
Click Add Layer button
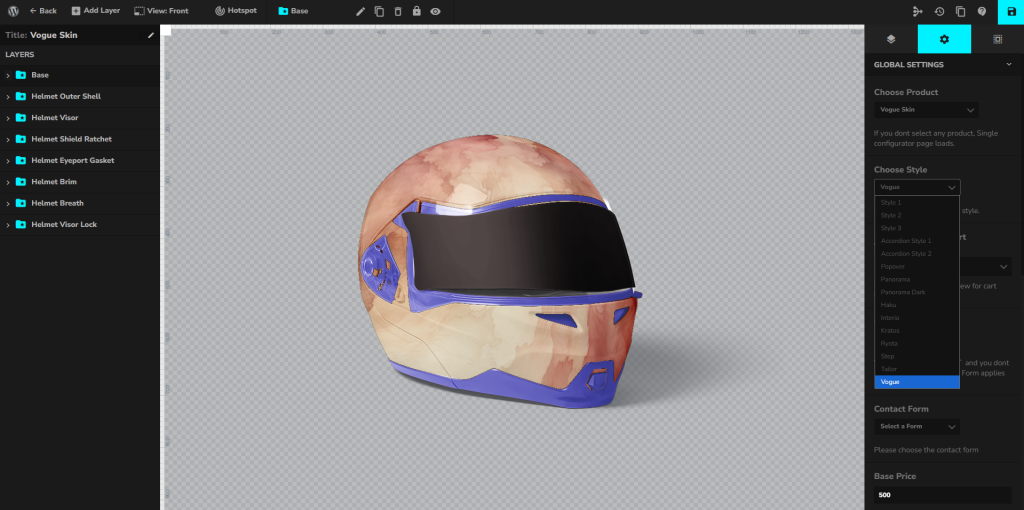point(96,11)
